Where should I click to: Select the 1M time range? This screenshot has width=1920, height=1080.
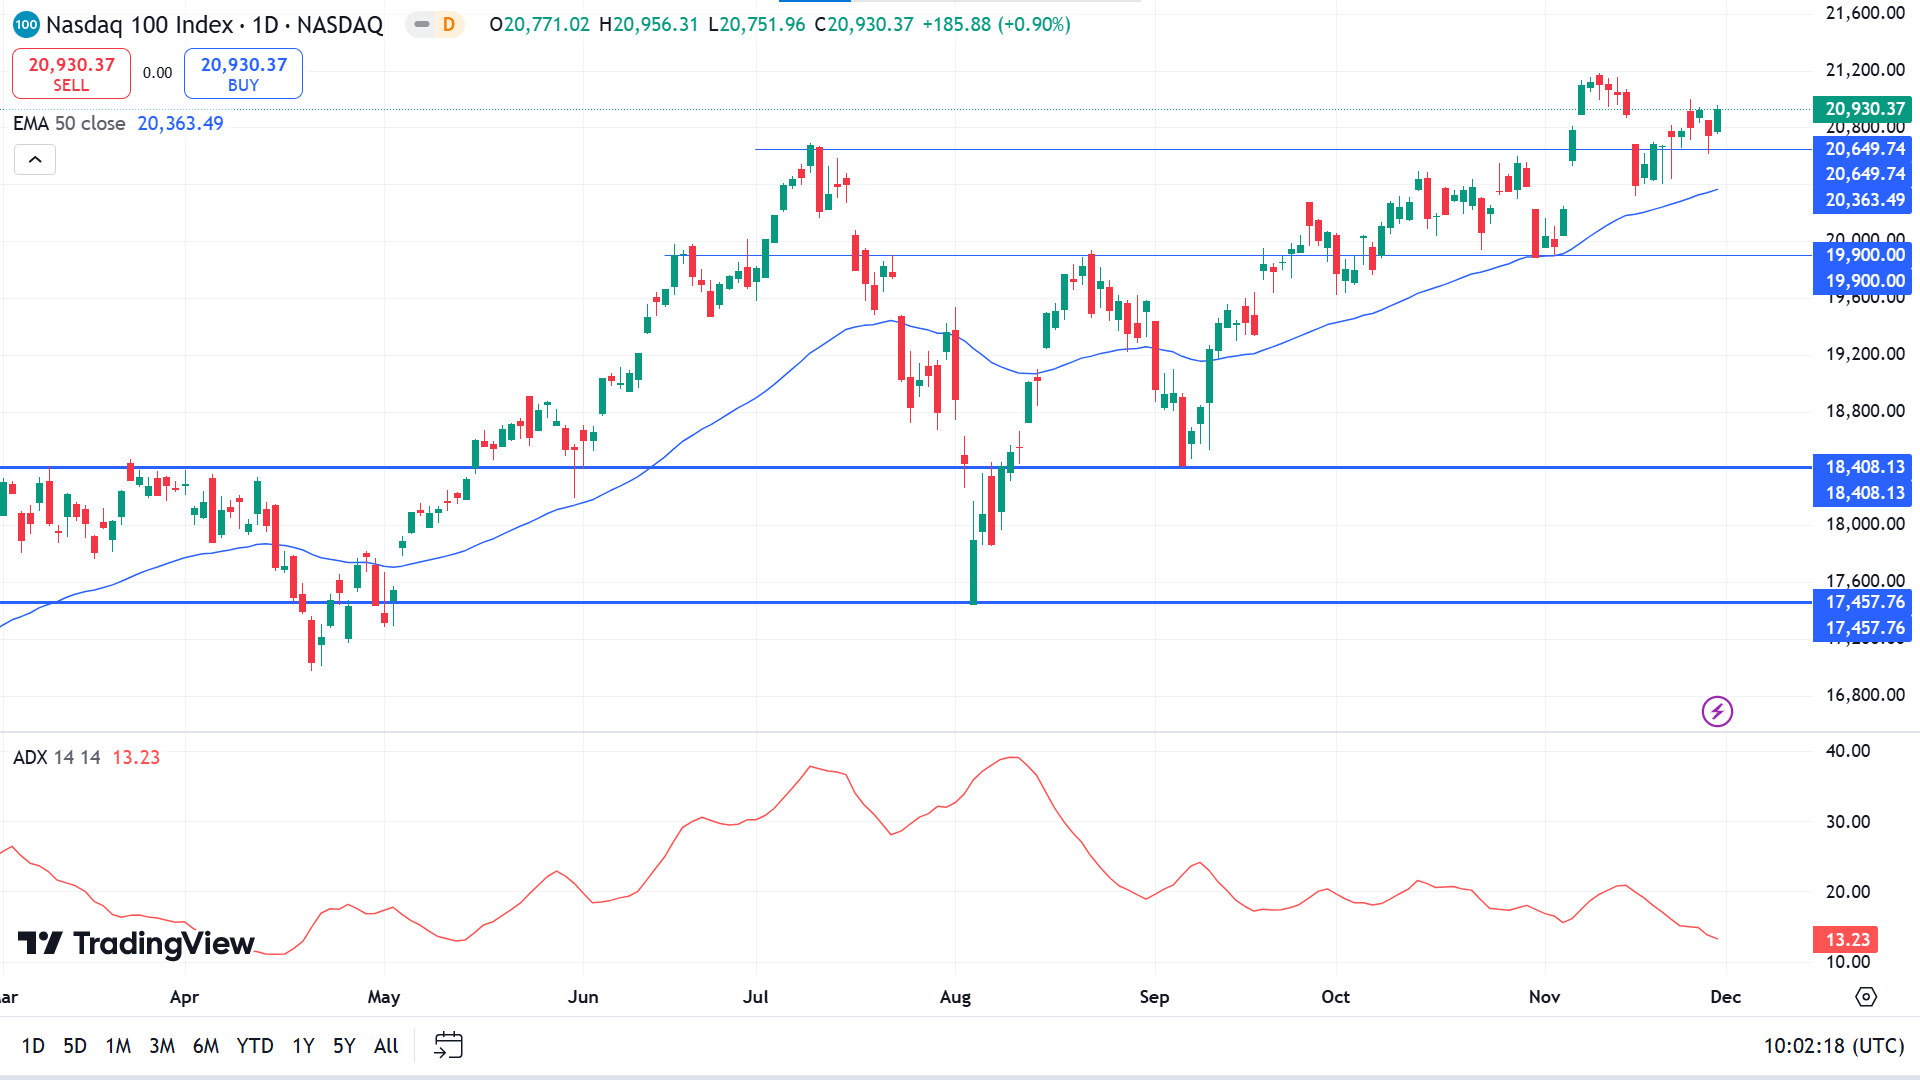click(118, 1046)
